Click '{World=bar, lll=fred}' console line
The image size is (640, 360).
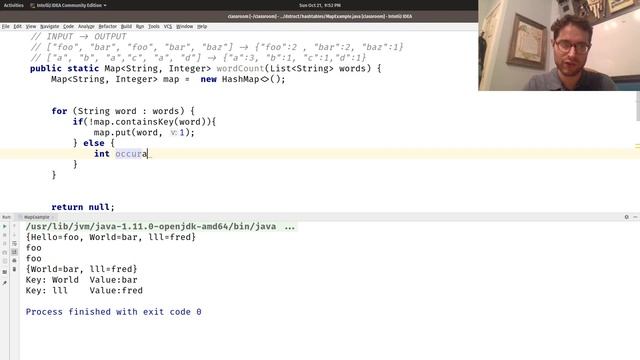[x=81, y=269]
